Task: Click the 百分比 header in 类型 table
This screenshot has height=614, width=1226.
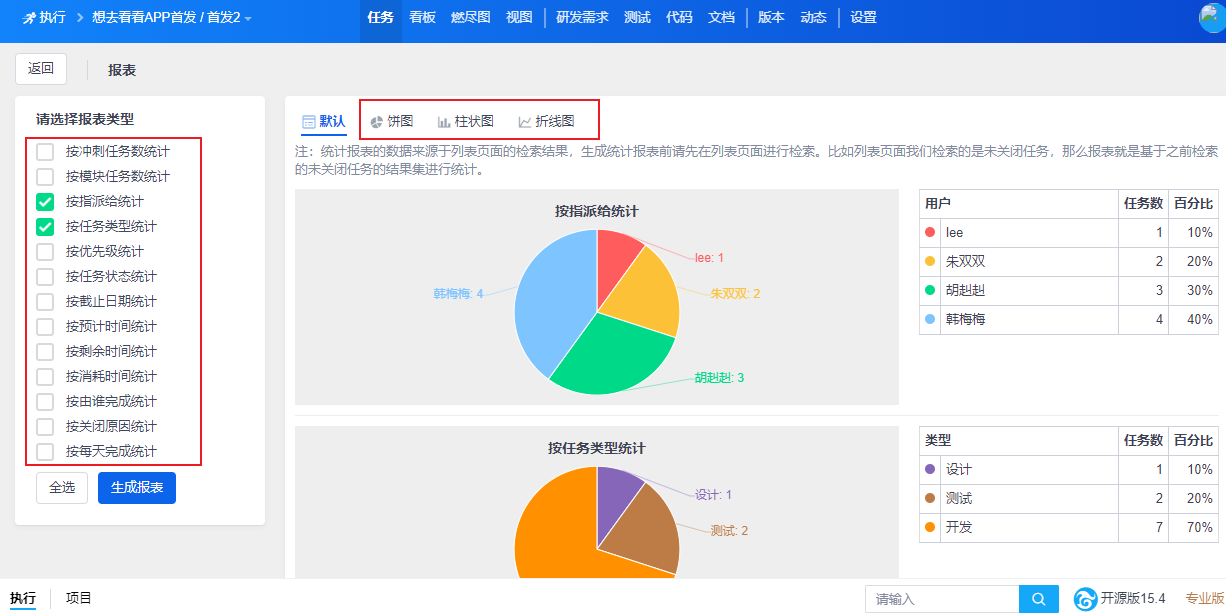Action: [x=1194, y=440]
